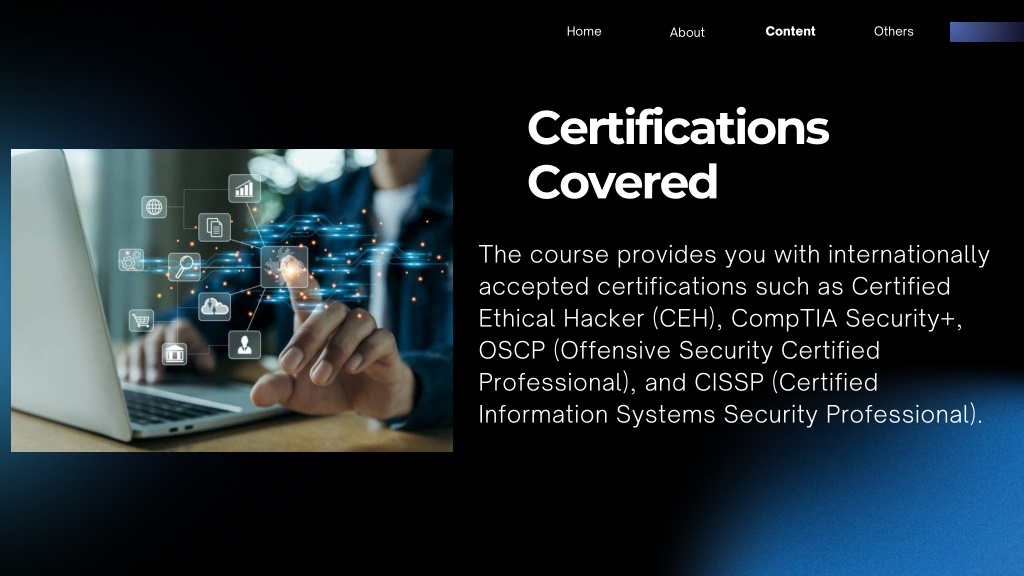The width and height of the screenshot is (1024, 576).
Task: Click the user profile icon in the photo
Action: (x=244, y=344)
